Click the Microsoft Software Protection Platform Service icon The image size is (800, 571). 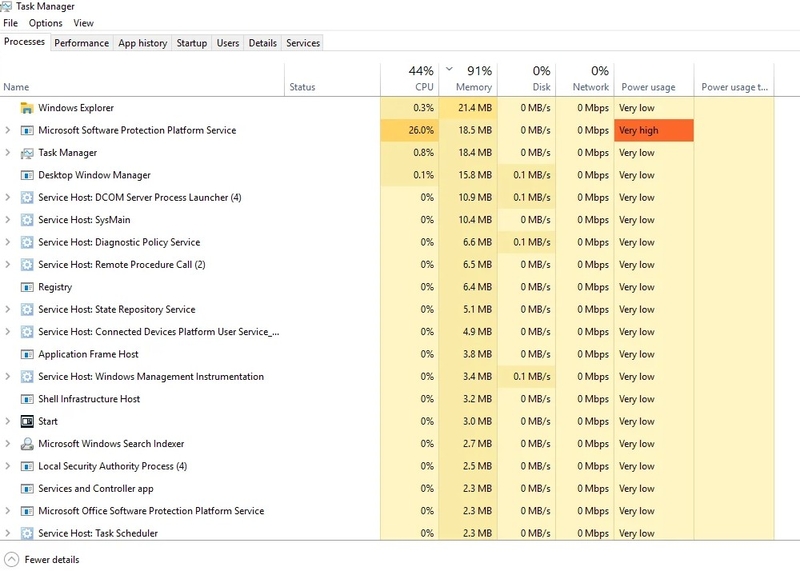click(27, 131)
